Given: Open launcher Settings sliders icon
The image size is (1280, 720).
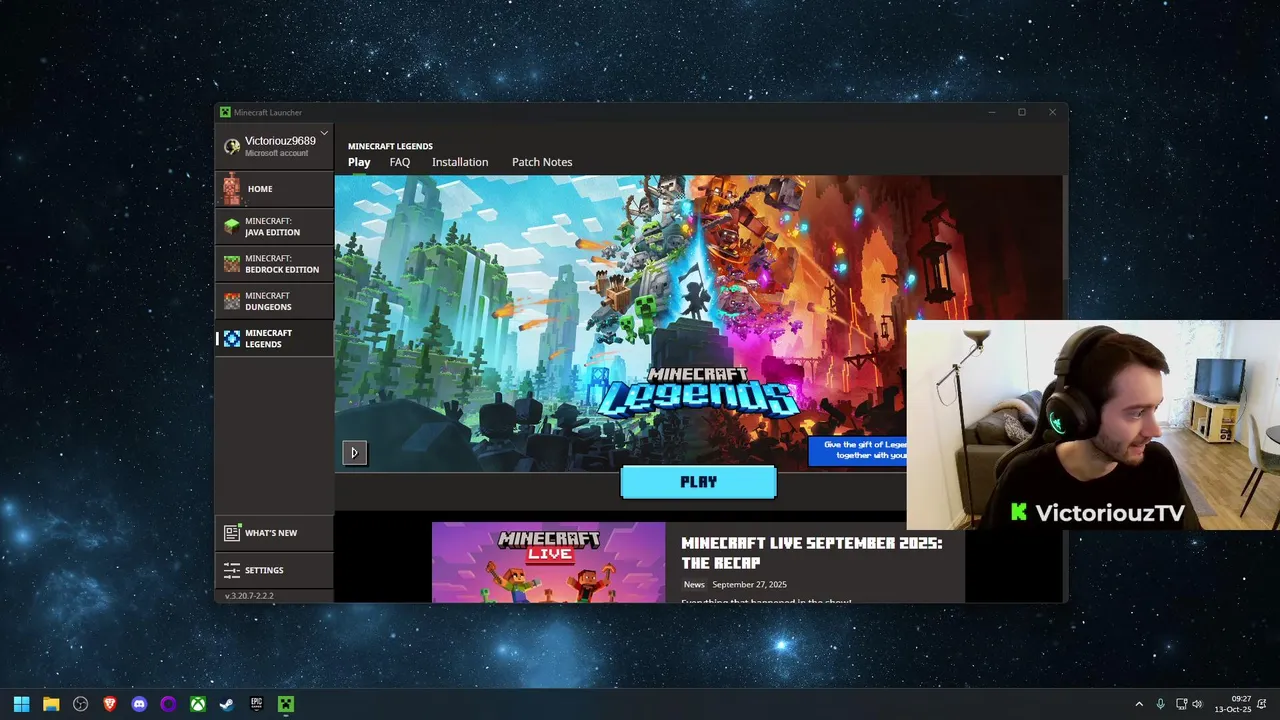Looking at the screenshot, I should coord(232,570).
